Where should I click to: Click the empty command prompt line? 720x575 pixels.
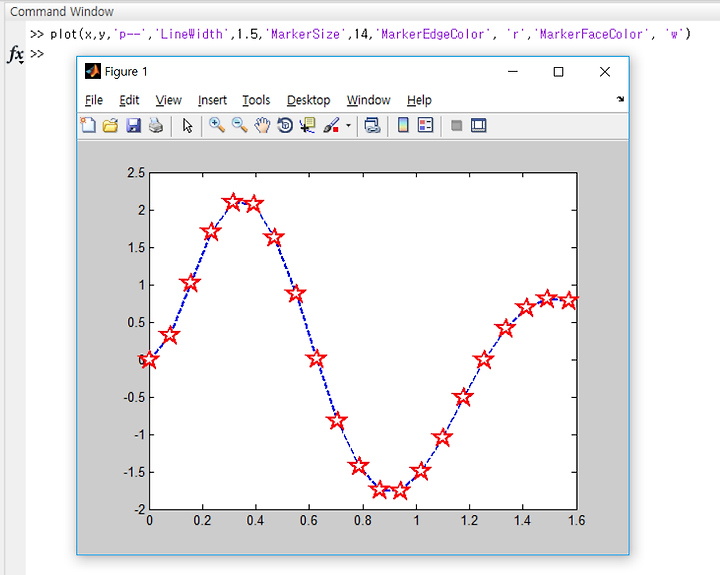tap(37, 54)
